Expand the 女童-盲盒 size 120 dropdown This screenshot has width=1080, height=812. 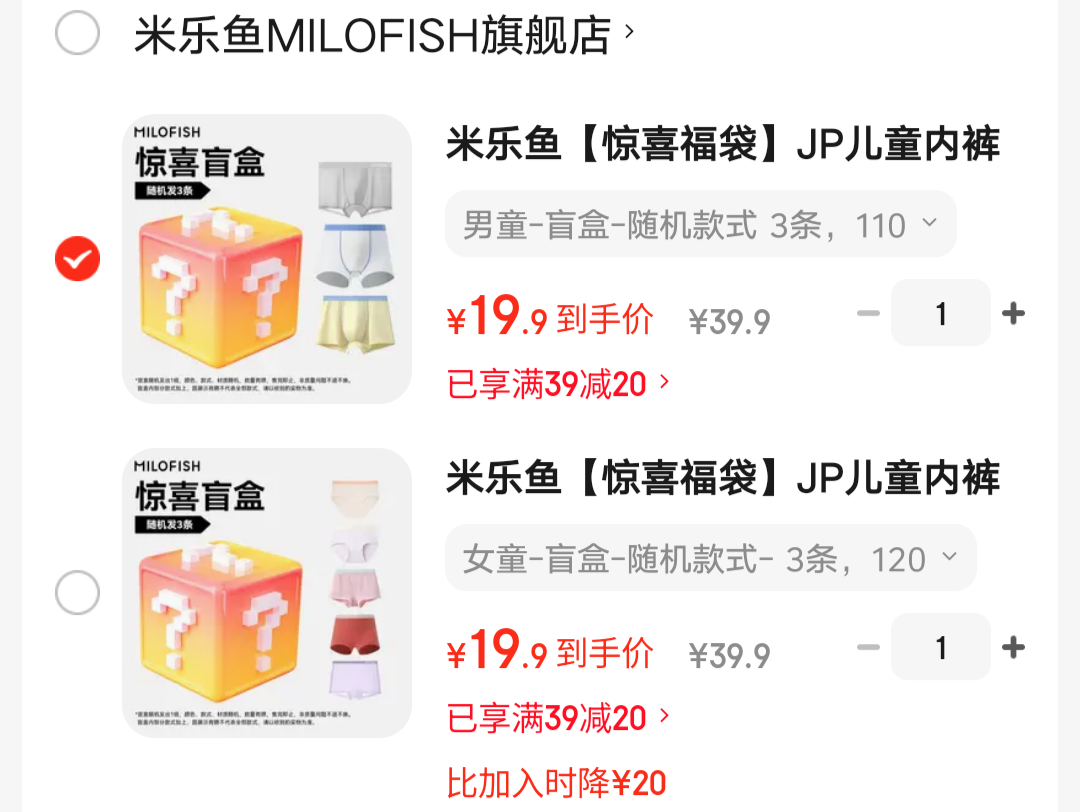710,558
